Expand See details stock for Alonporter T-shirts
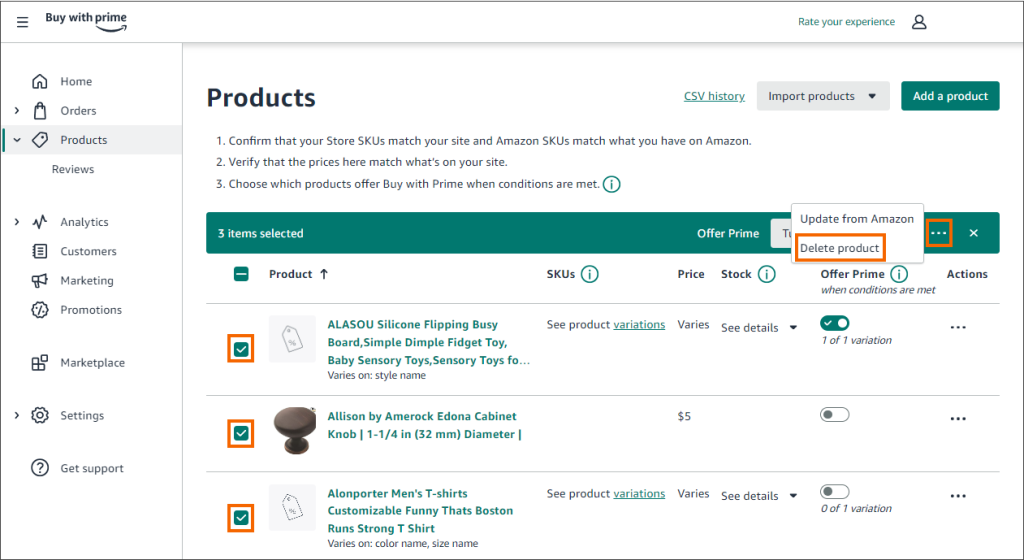This screenshot has width=1024, height=560. [x=759, y=496]
